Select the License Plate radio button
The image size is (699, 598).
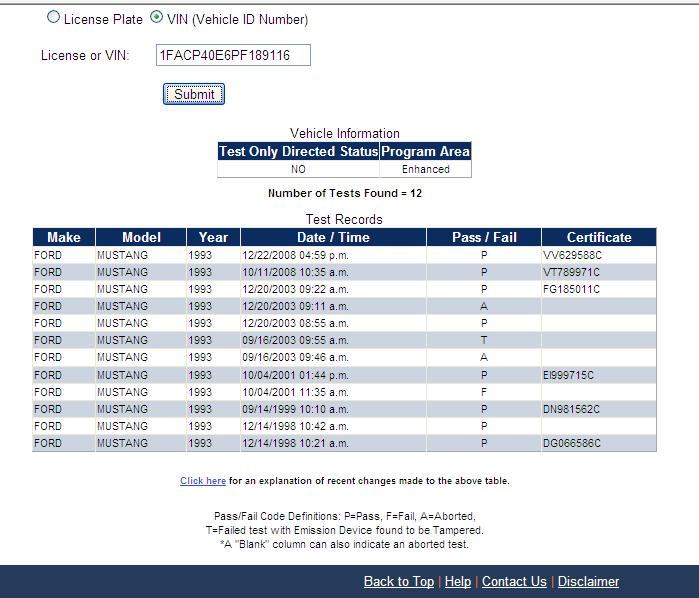(x=54, y=19)
